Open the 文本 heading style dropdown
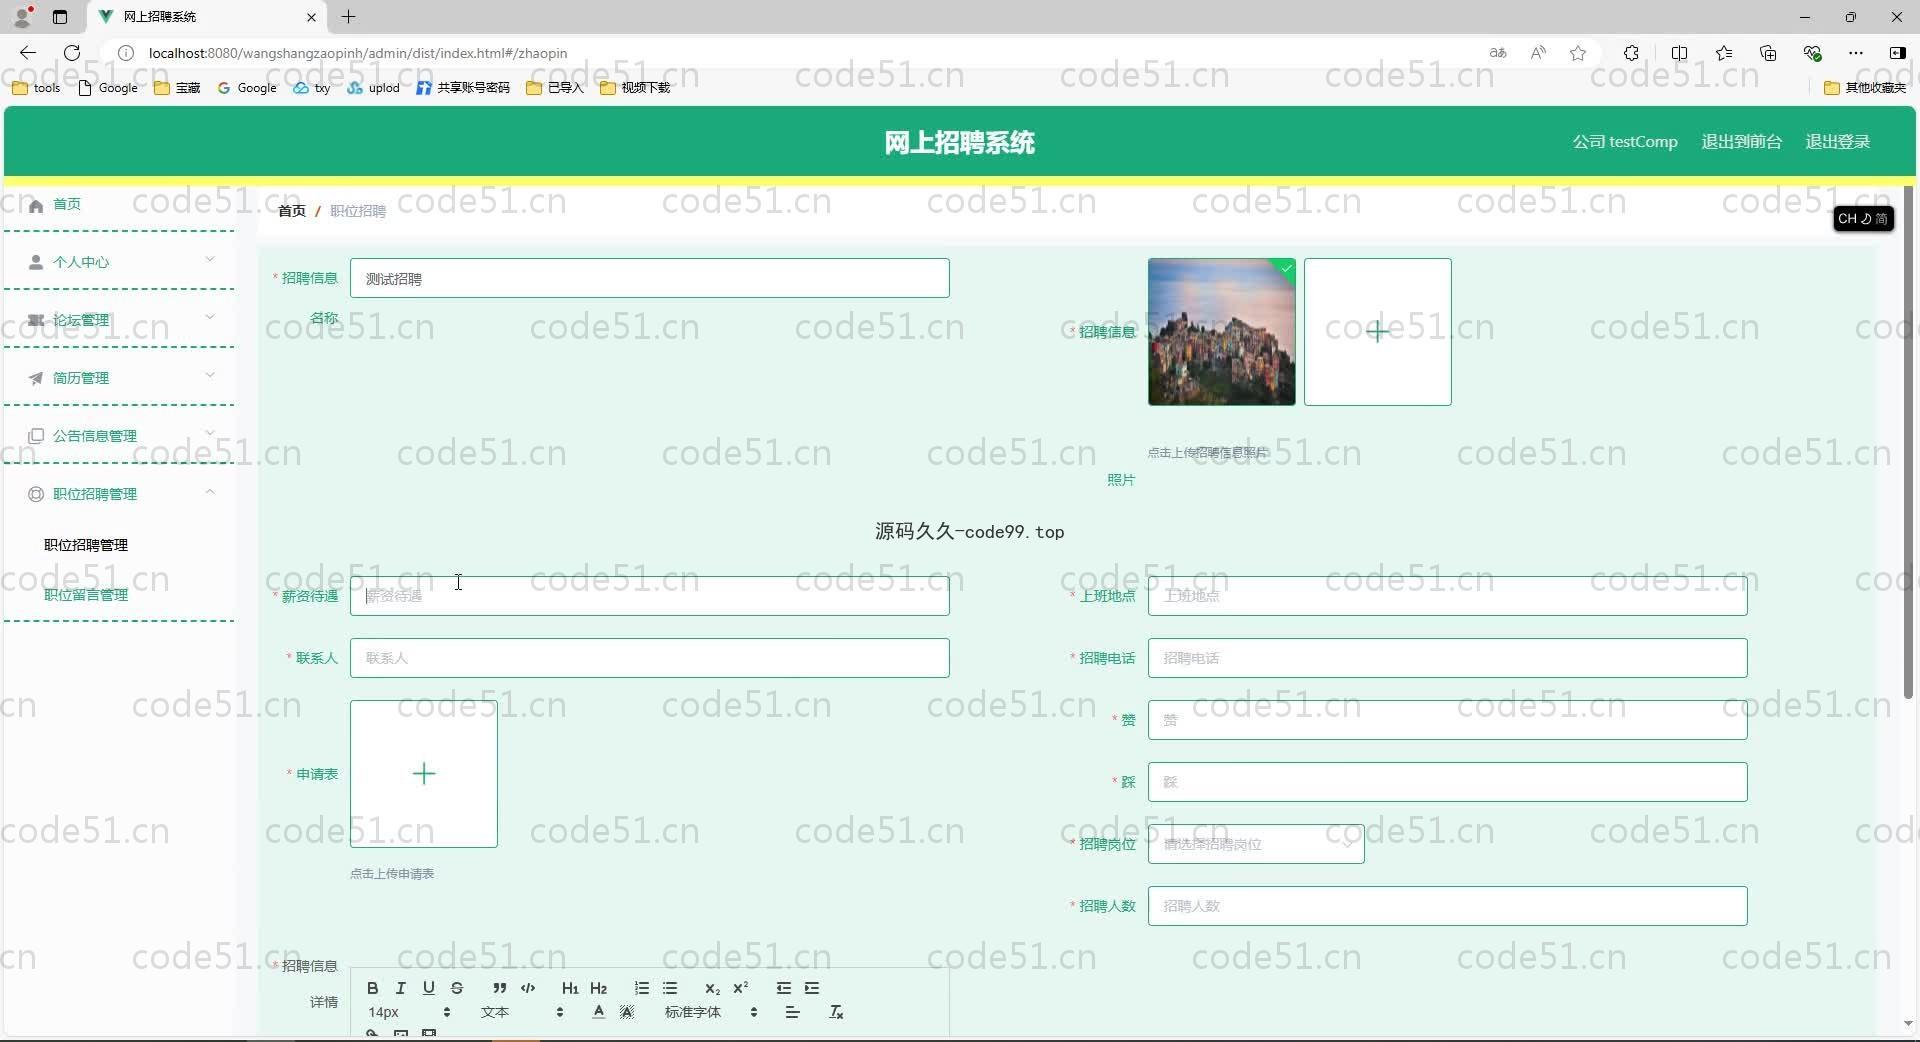1920x1042 pixels. click(522, 1012)
